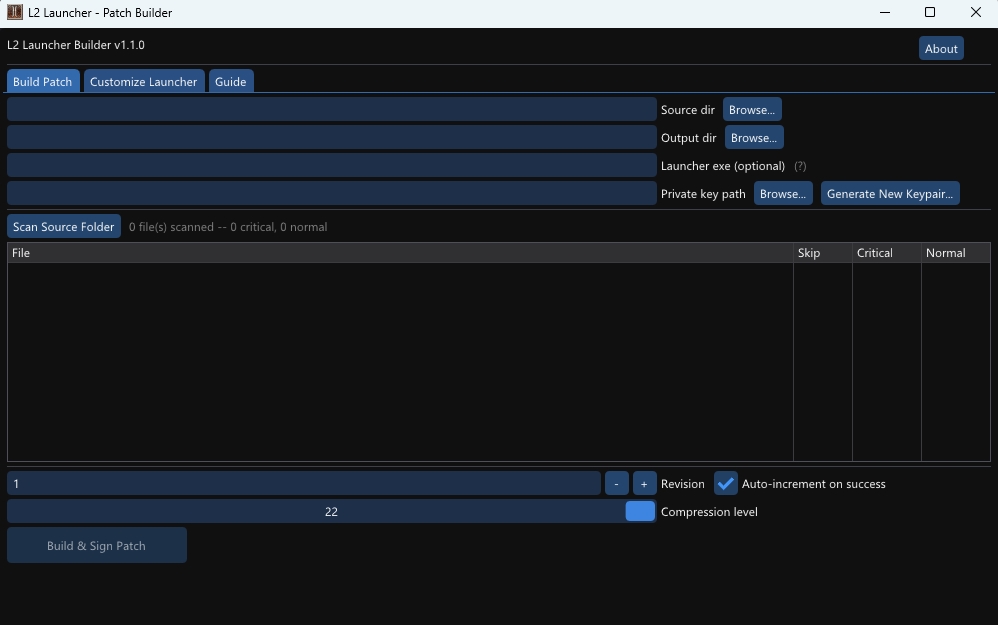Browse for the Private key path
Viewport: 998px width, 625px height.
(x=783, y=193)
